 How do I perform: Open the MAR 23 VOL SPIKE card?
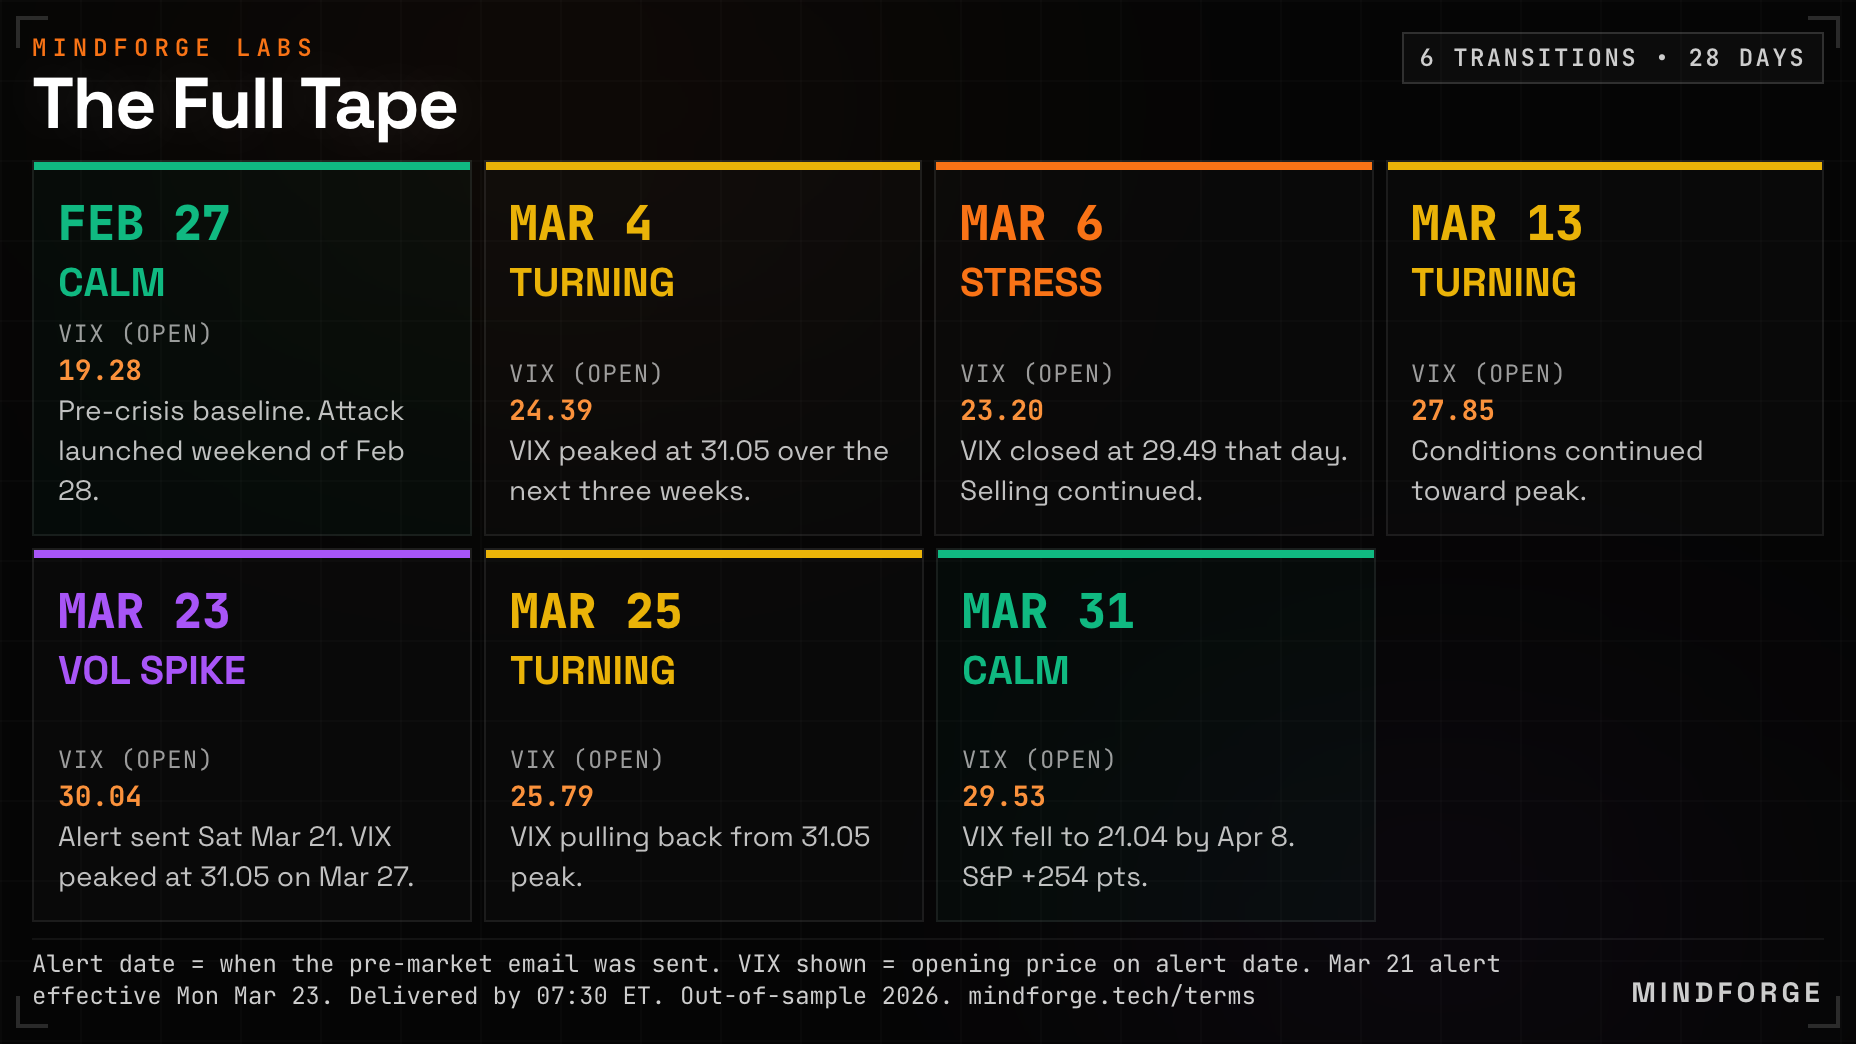[x=252, y=735]
